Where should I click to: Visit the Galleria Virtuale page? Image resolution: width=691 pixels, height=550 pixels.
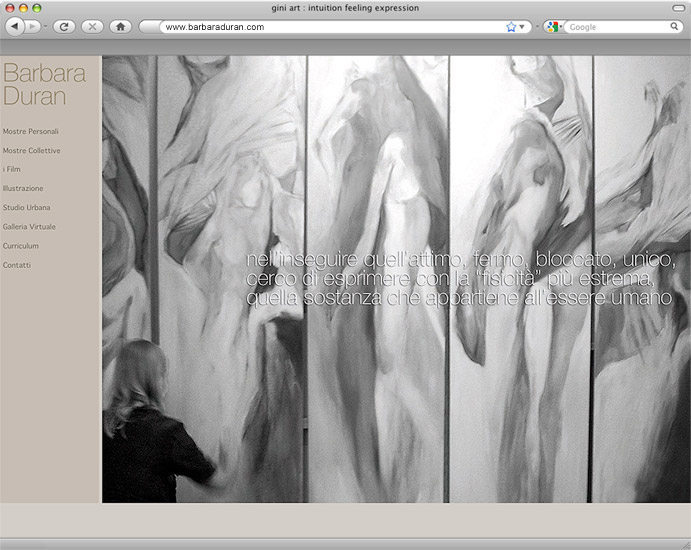(x=30, y=226)
